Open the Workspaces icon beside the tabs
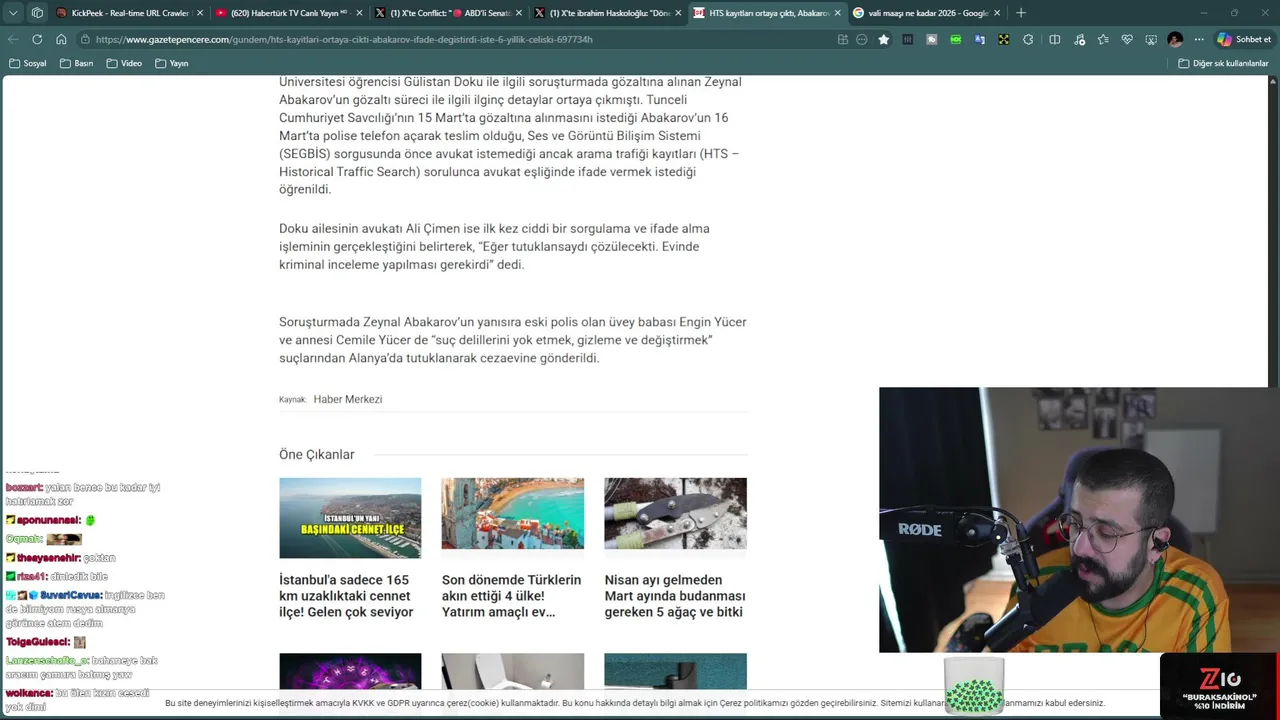 click(x=37, y=13)
